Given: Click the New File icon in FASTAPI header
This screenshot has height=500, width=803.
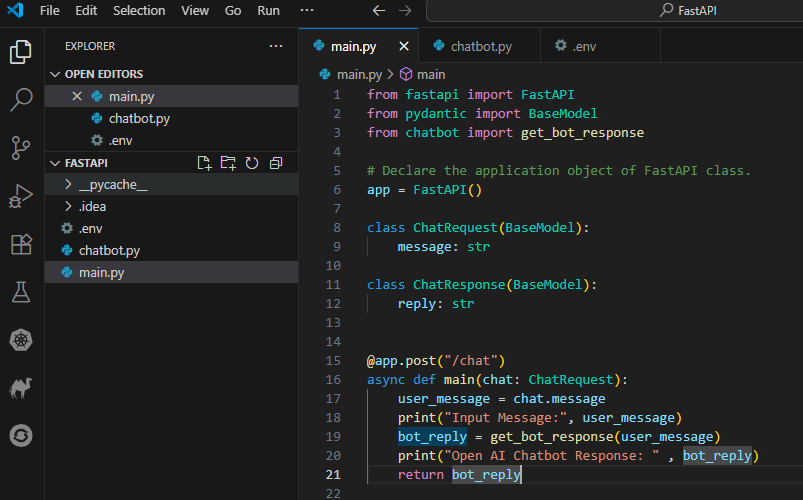Looking at the screenshot, I should coord(205,163).
